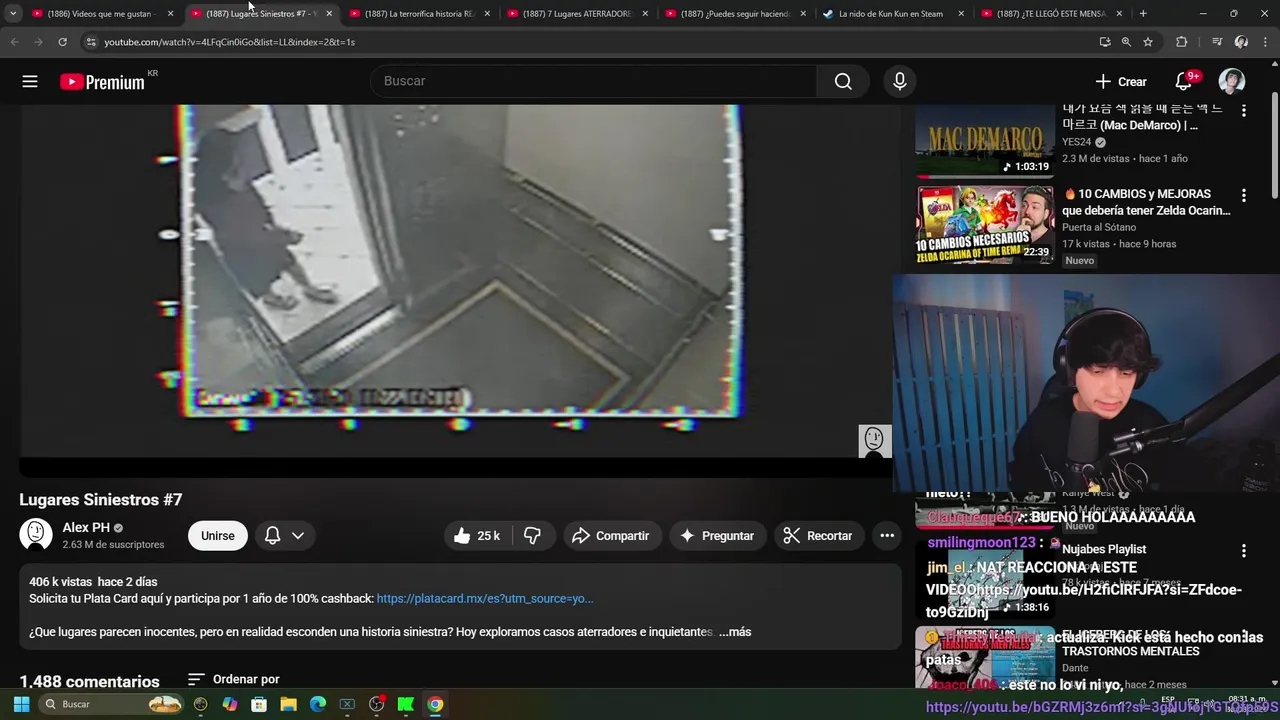Switch to Videos que me gustan tab
Image resolution: width=1280 pixels, height=720 pixels.
click(x=103, y=14)
